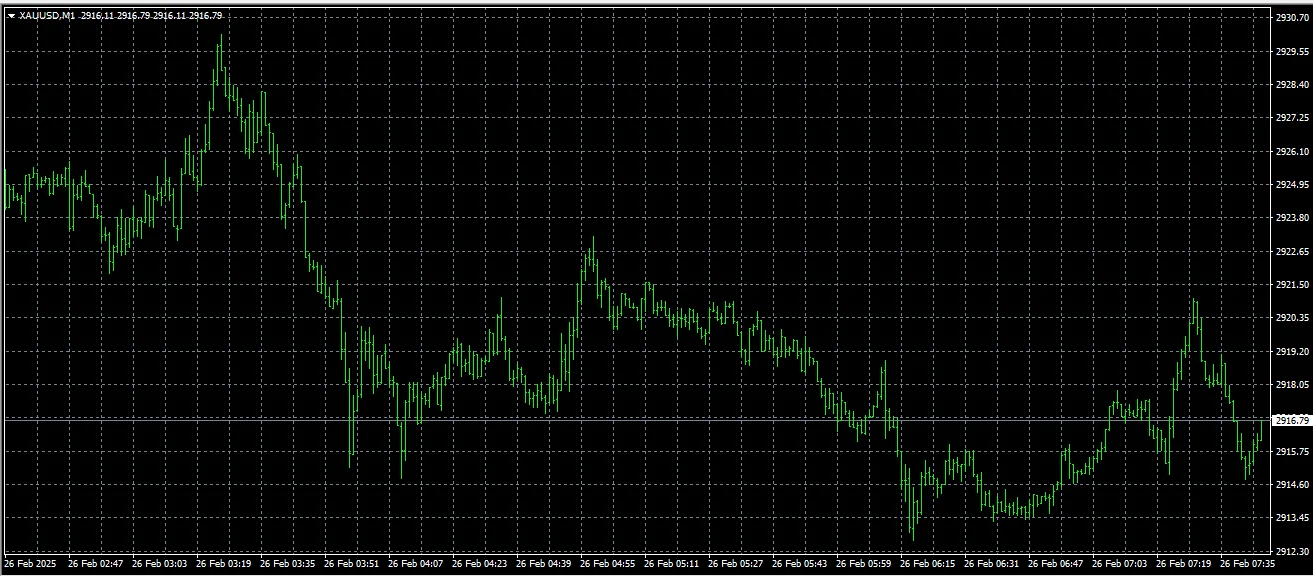
Task: Open the one-click trading triangle beside XAUUSD
Action: pyautogui.click(x=11, y=16)
